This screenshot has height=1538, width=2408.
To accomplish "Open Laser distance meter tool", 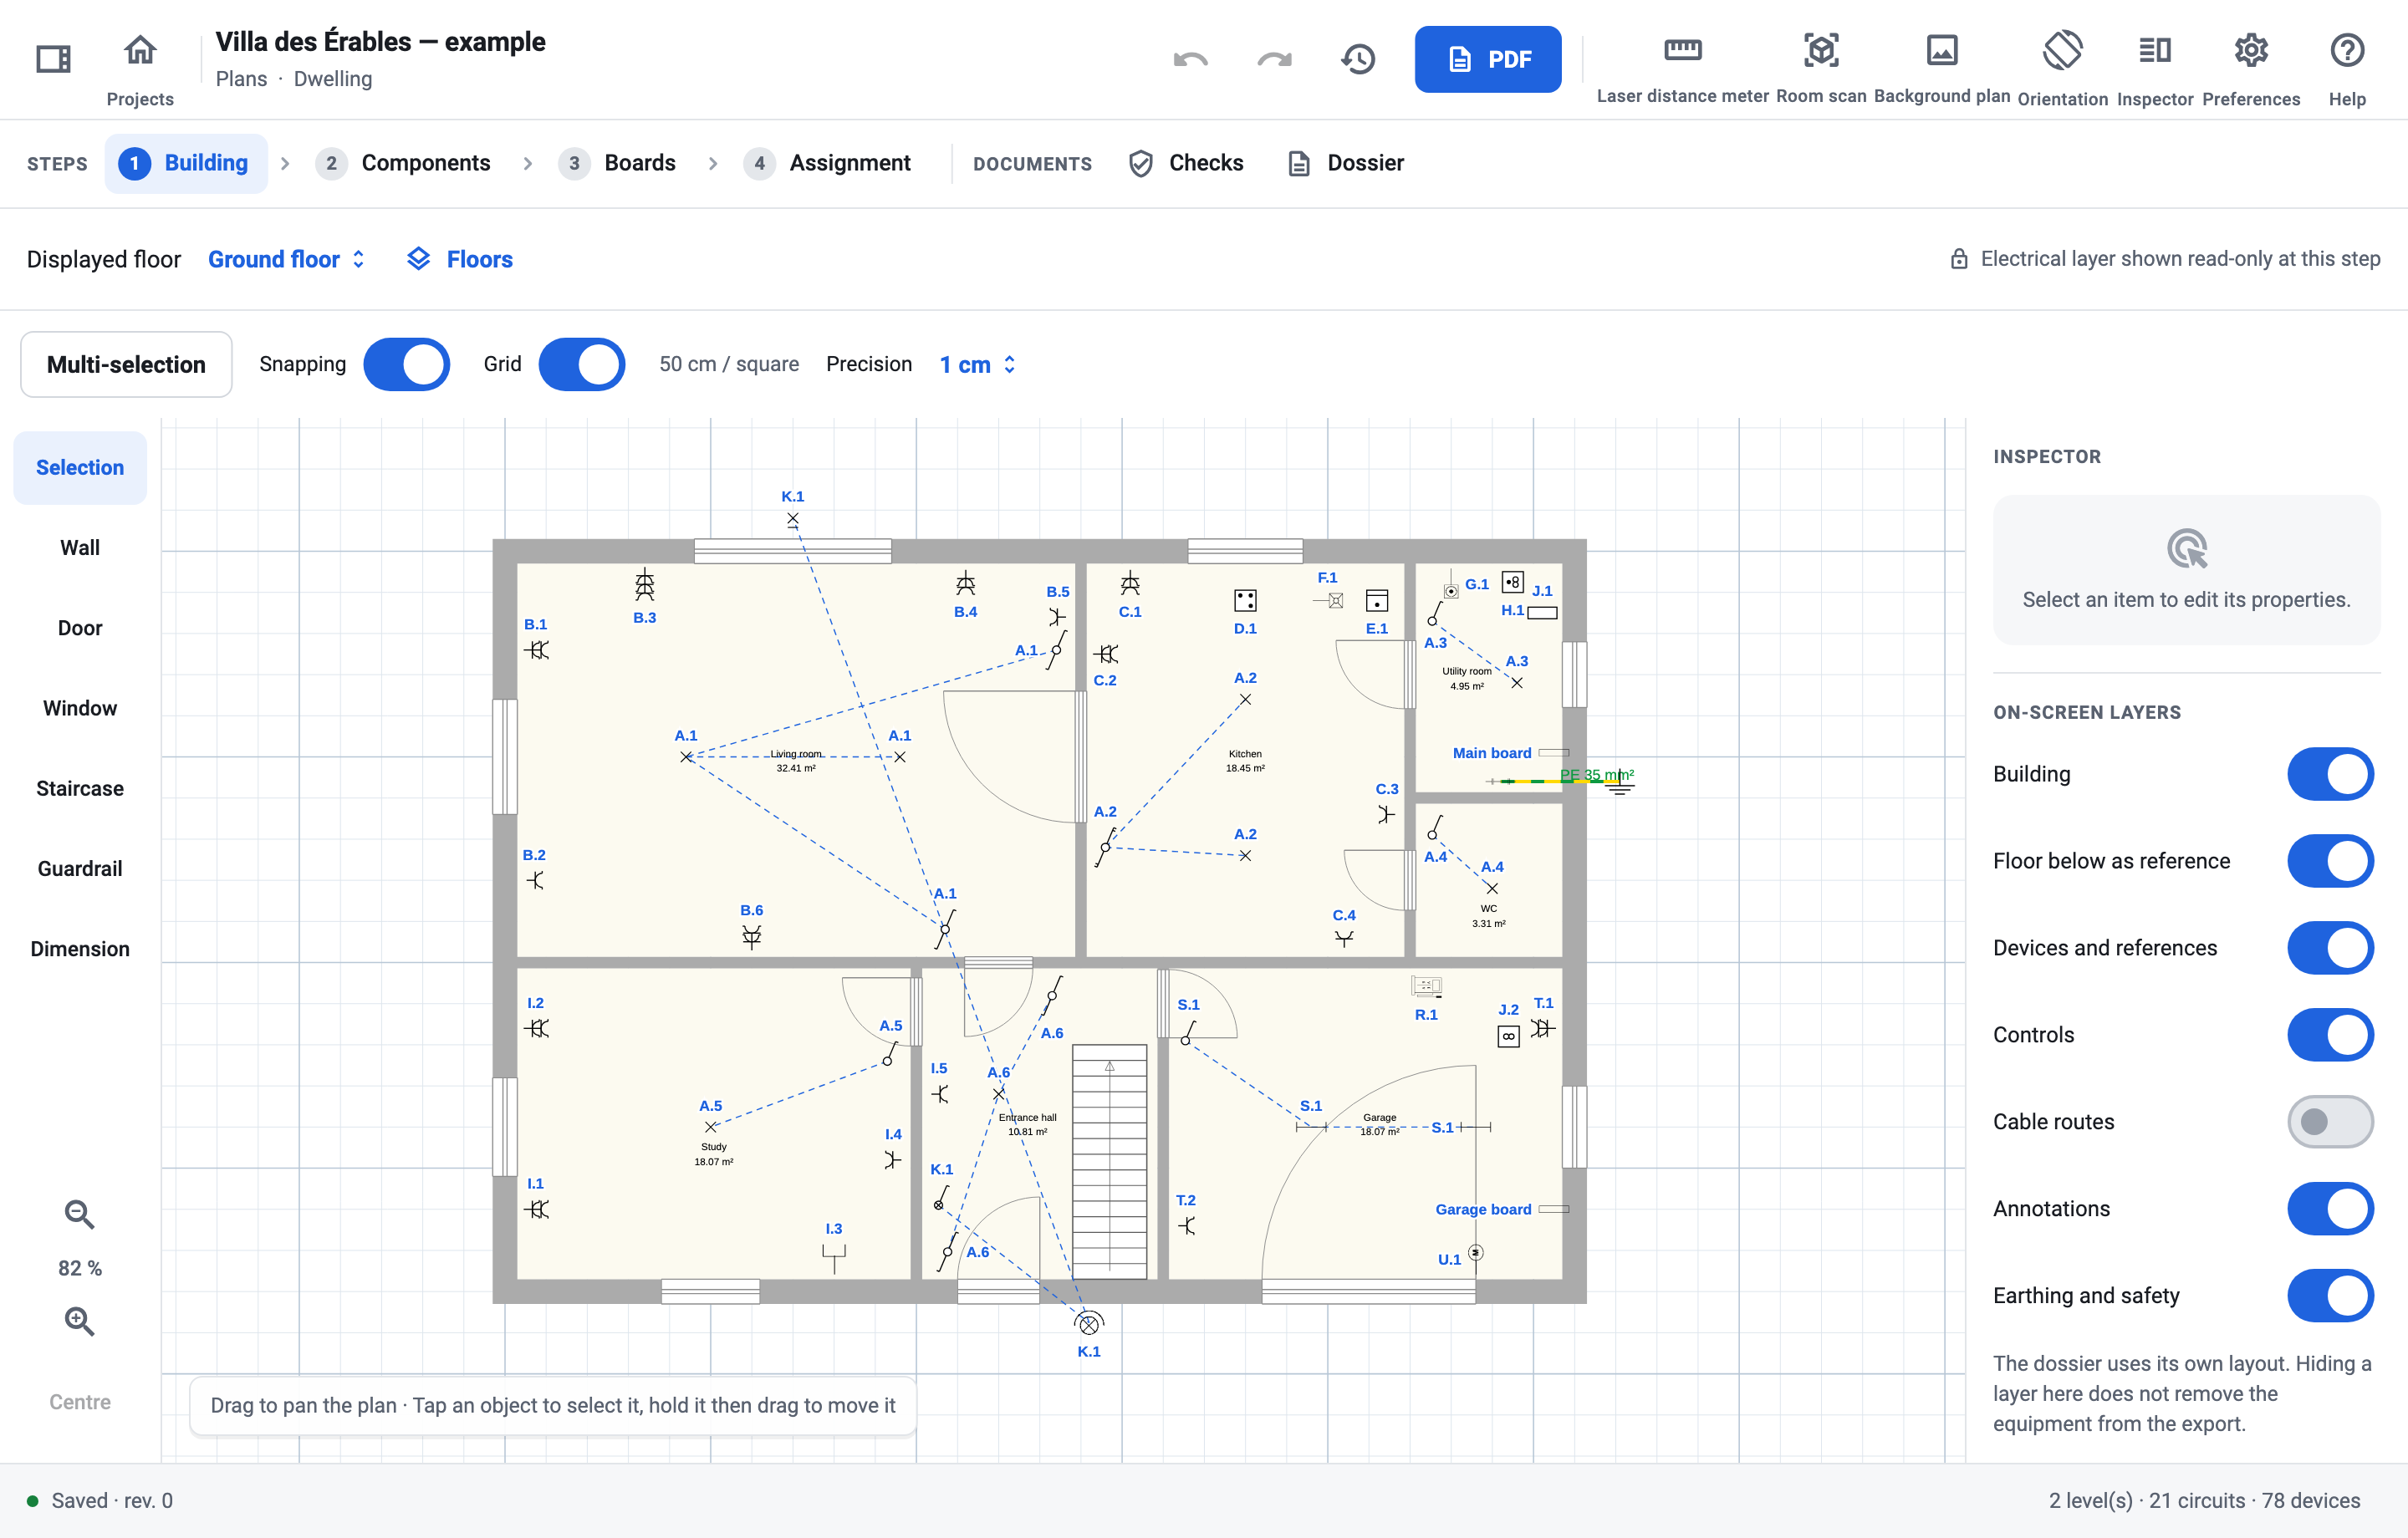I will coord(1682,50).
